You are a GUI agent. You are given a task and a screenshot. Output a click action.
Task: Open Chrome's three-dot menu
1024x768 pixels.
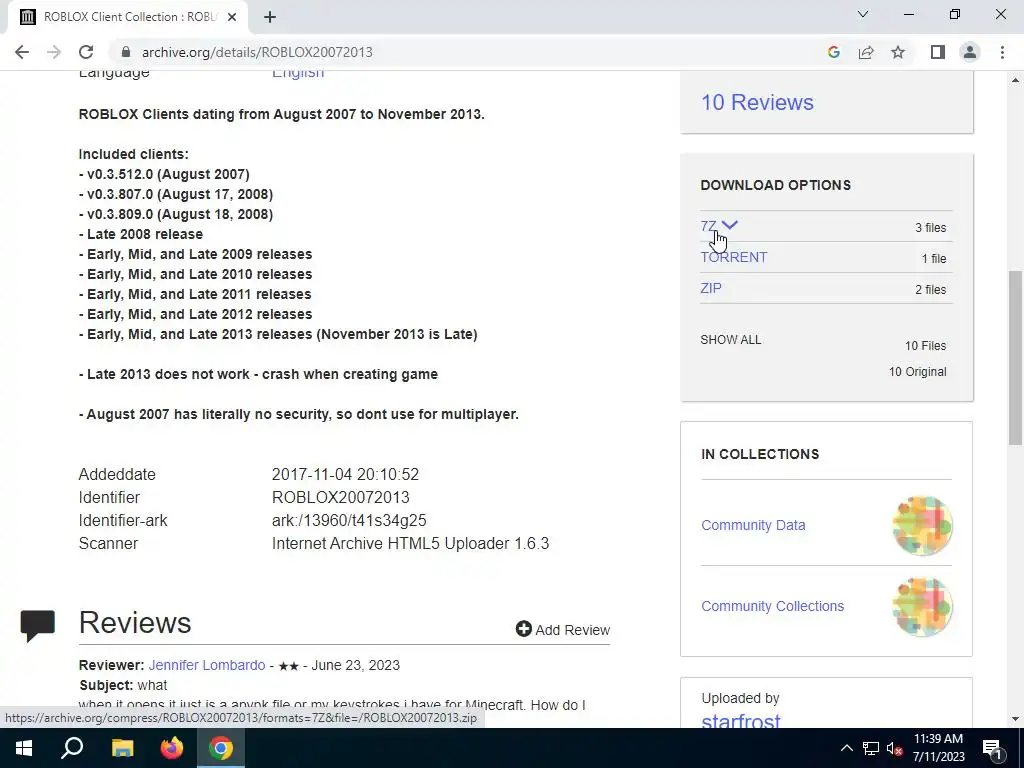point(1002,52)
